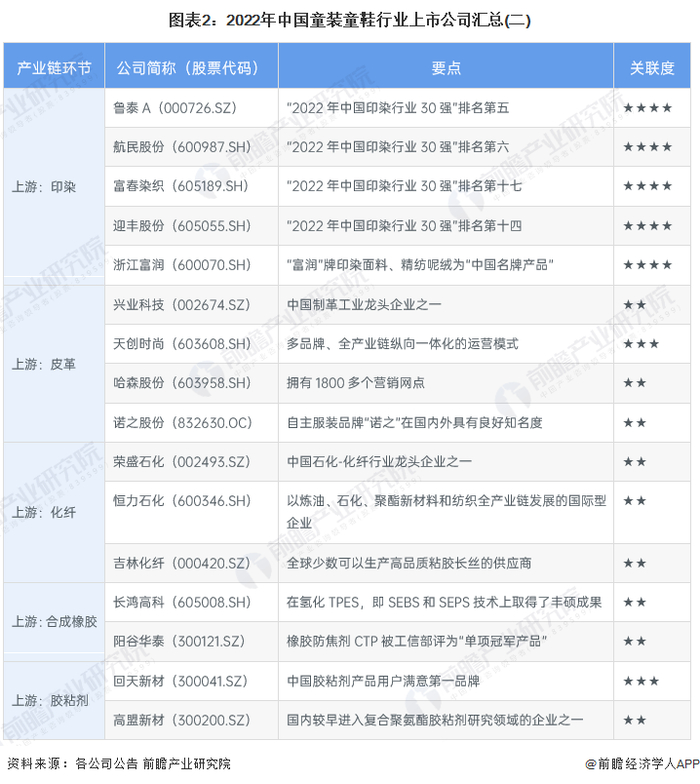700x784 pixels.
Task: Click the two-star rating for 吉林化纤
Action: coord(634,563)
